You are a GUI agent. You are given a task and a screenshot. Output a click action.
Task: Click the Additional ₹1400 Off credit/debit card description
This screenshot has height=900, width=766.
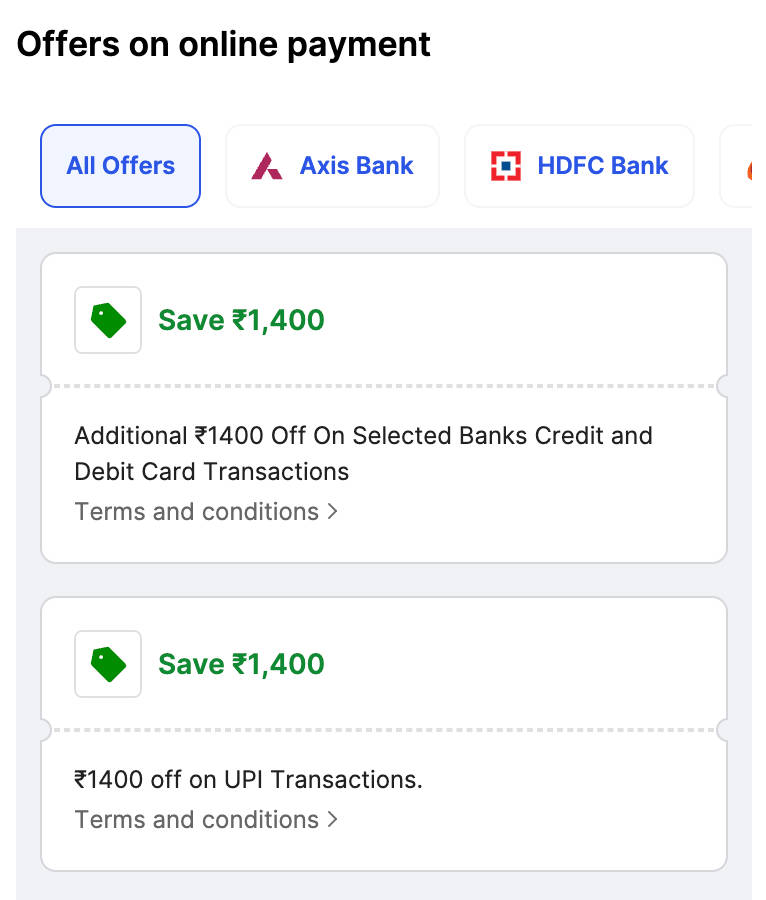[x=363, y=436]
